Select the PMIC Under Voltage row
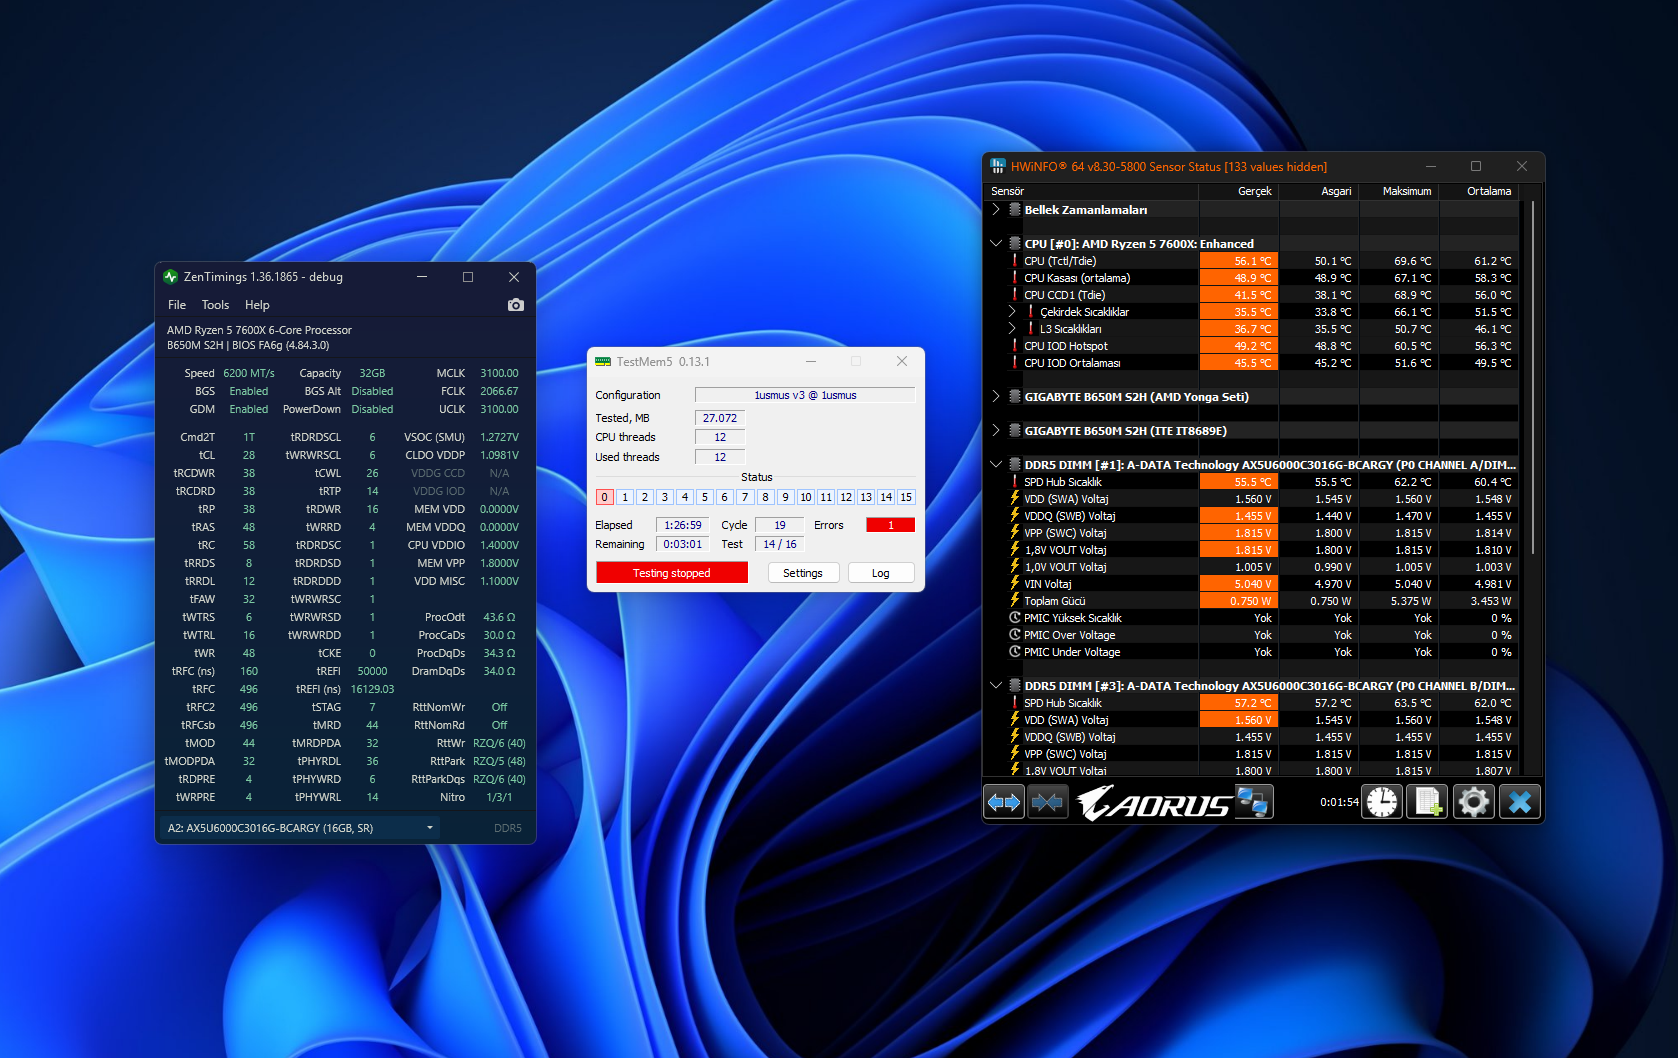This screenshot has width=1678, height=1058. pyautogui.click(x=1252, y=652)
